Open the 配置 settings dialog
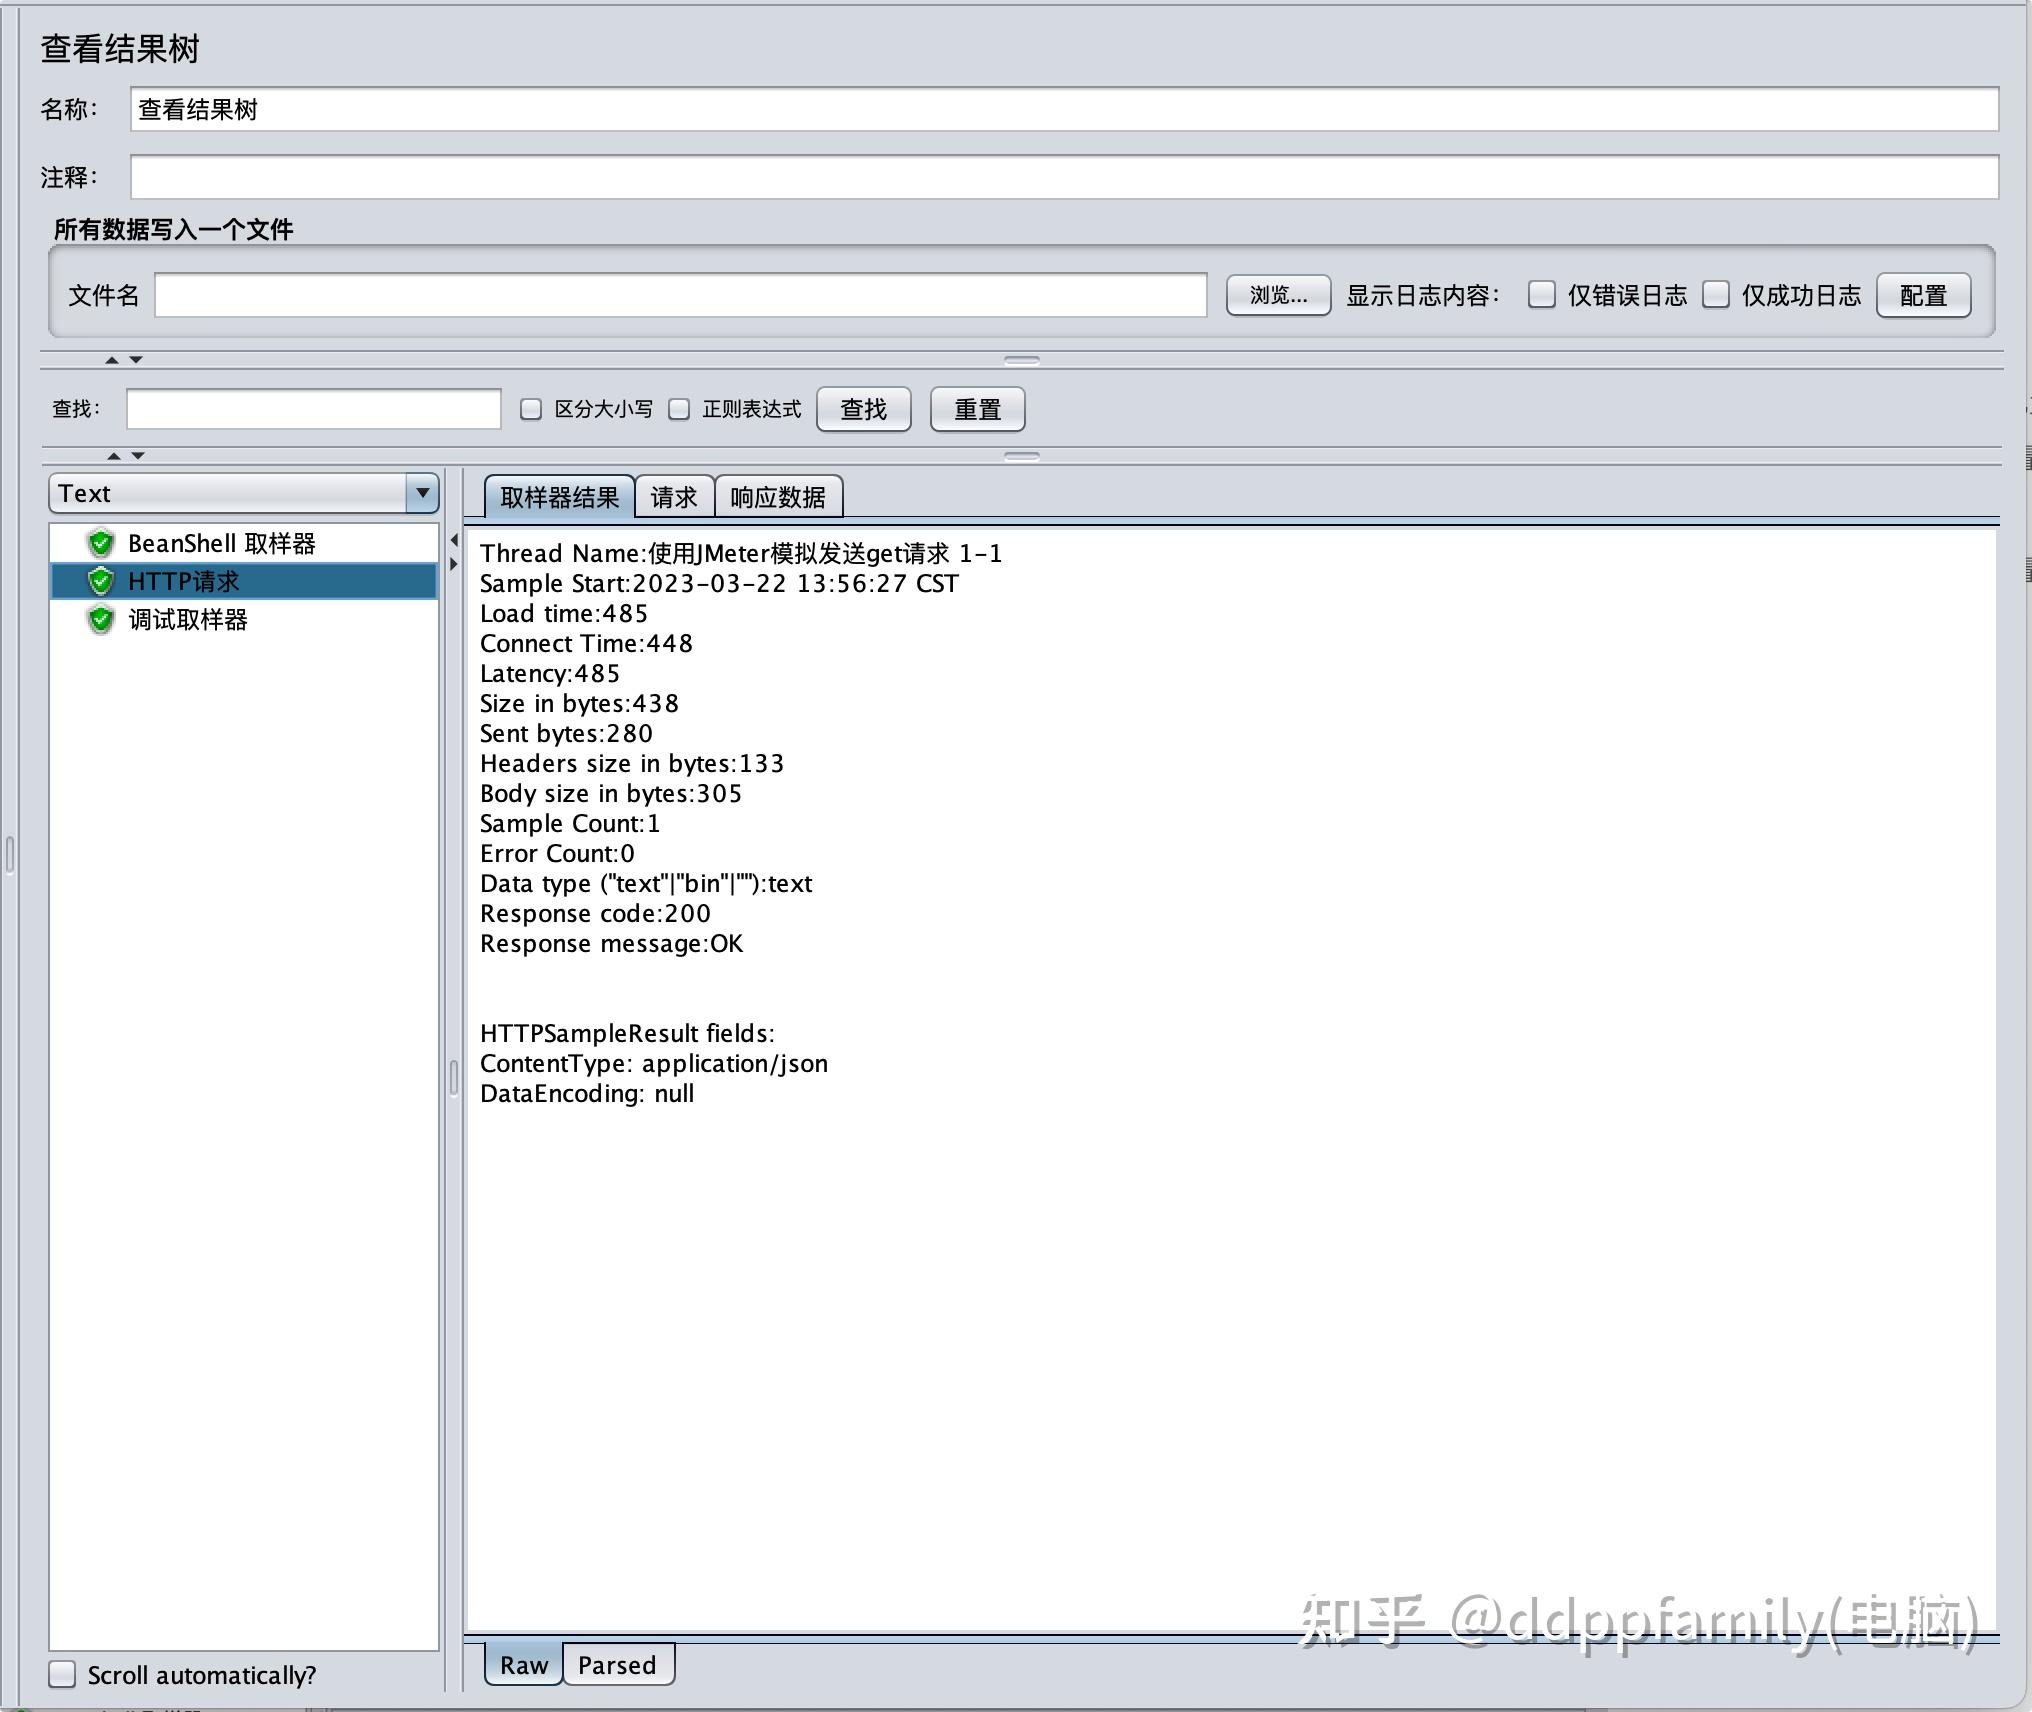 pos(1923,295)
